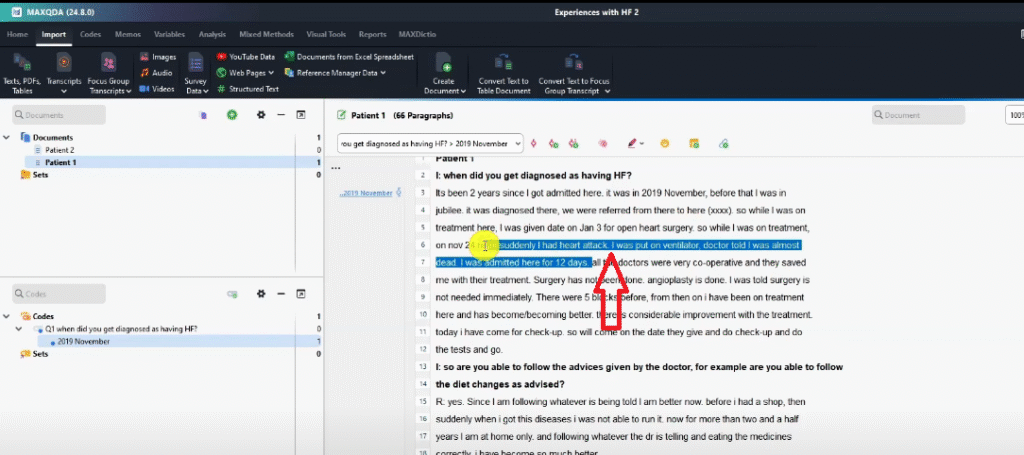Image resolution: width=1024 pixels, height=455 pixels.
Task: Click Convert Text to Table Document
Action: (504, 73)
